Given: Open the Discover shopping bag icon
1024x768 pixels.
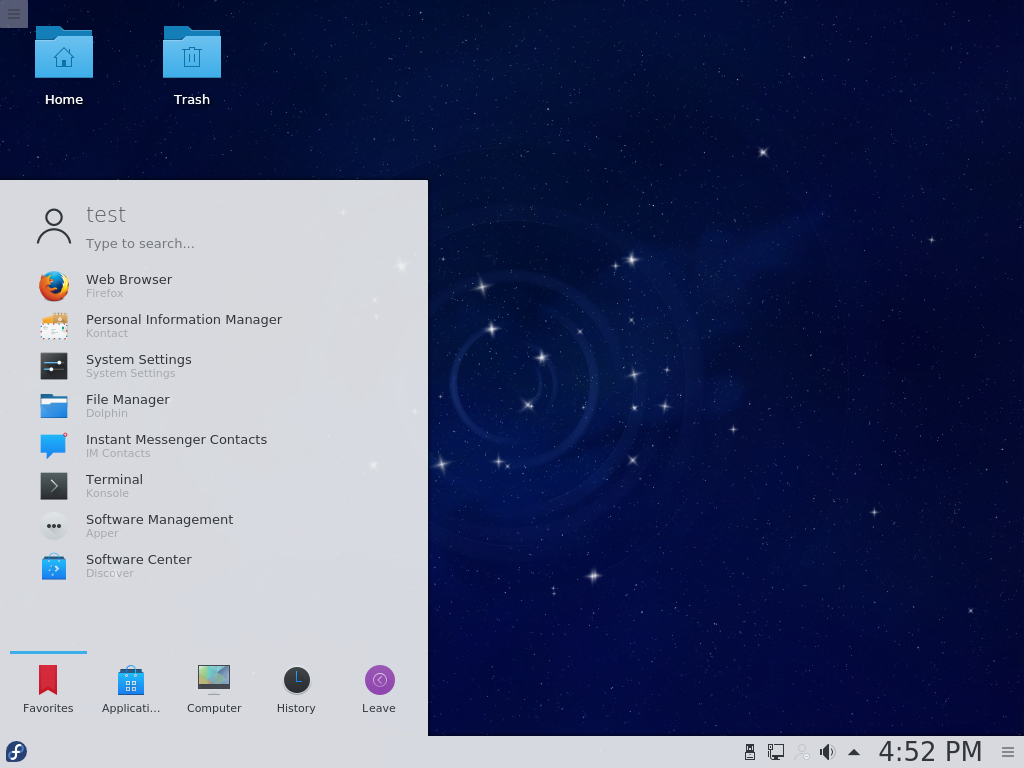Looking at the screenshot, I should click(x=54, y=566).
